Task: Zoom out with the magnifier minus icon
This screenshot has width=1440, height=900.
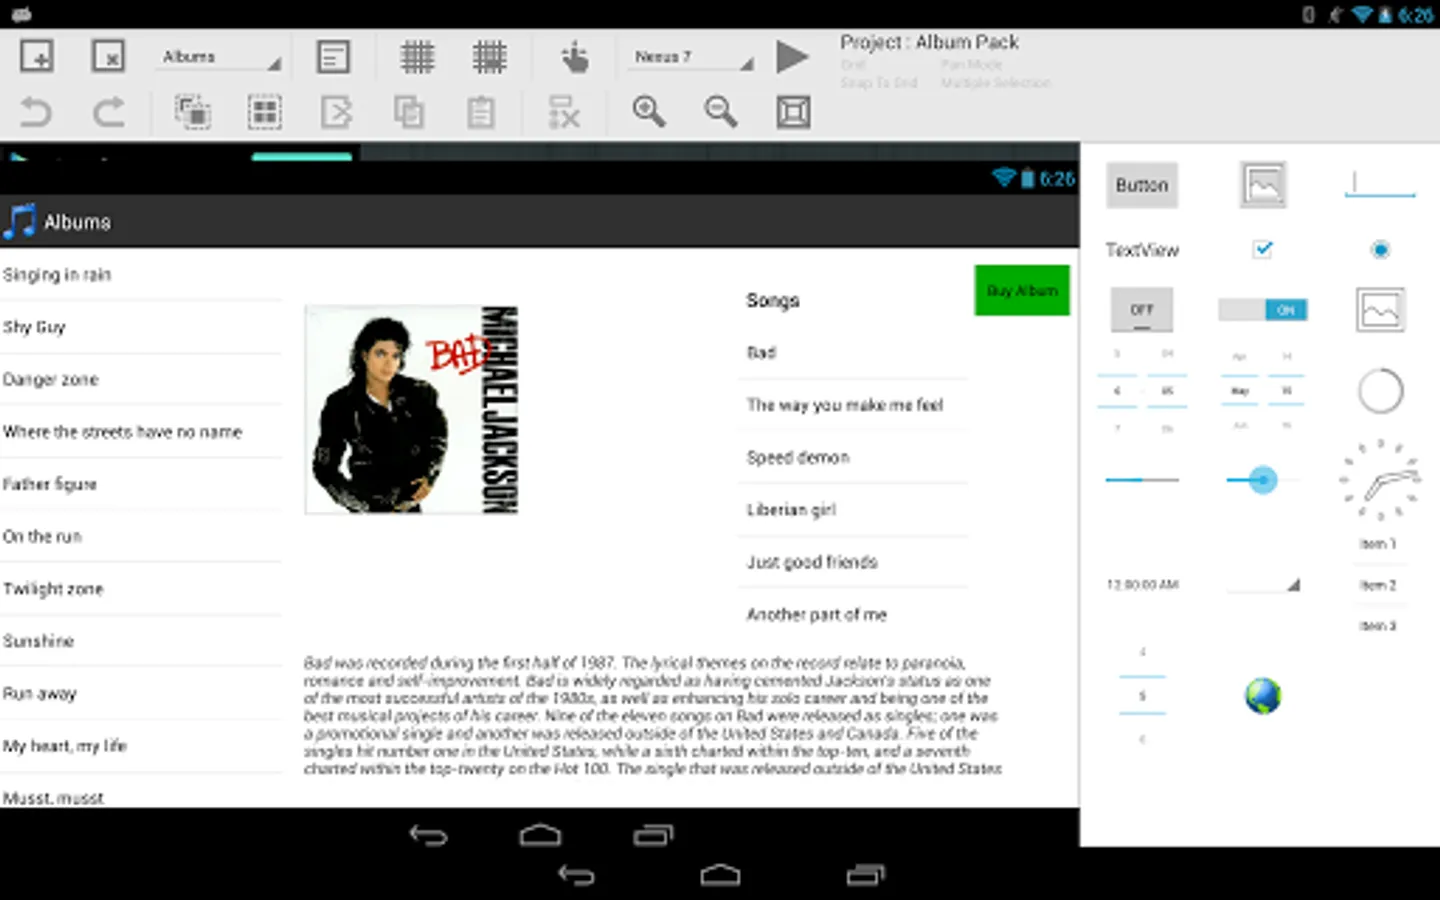Action: pos(720,111)
